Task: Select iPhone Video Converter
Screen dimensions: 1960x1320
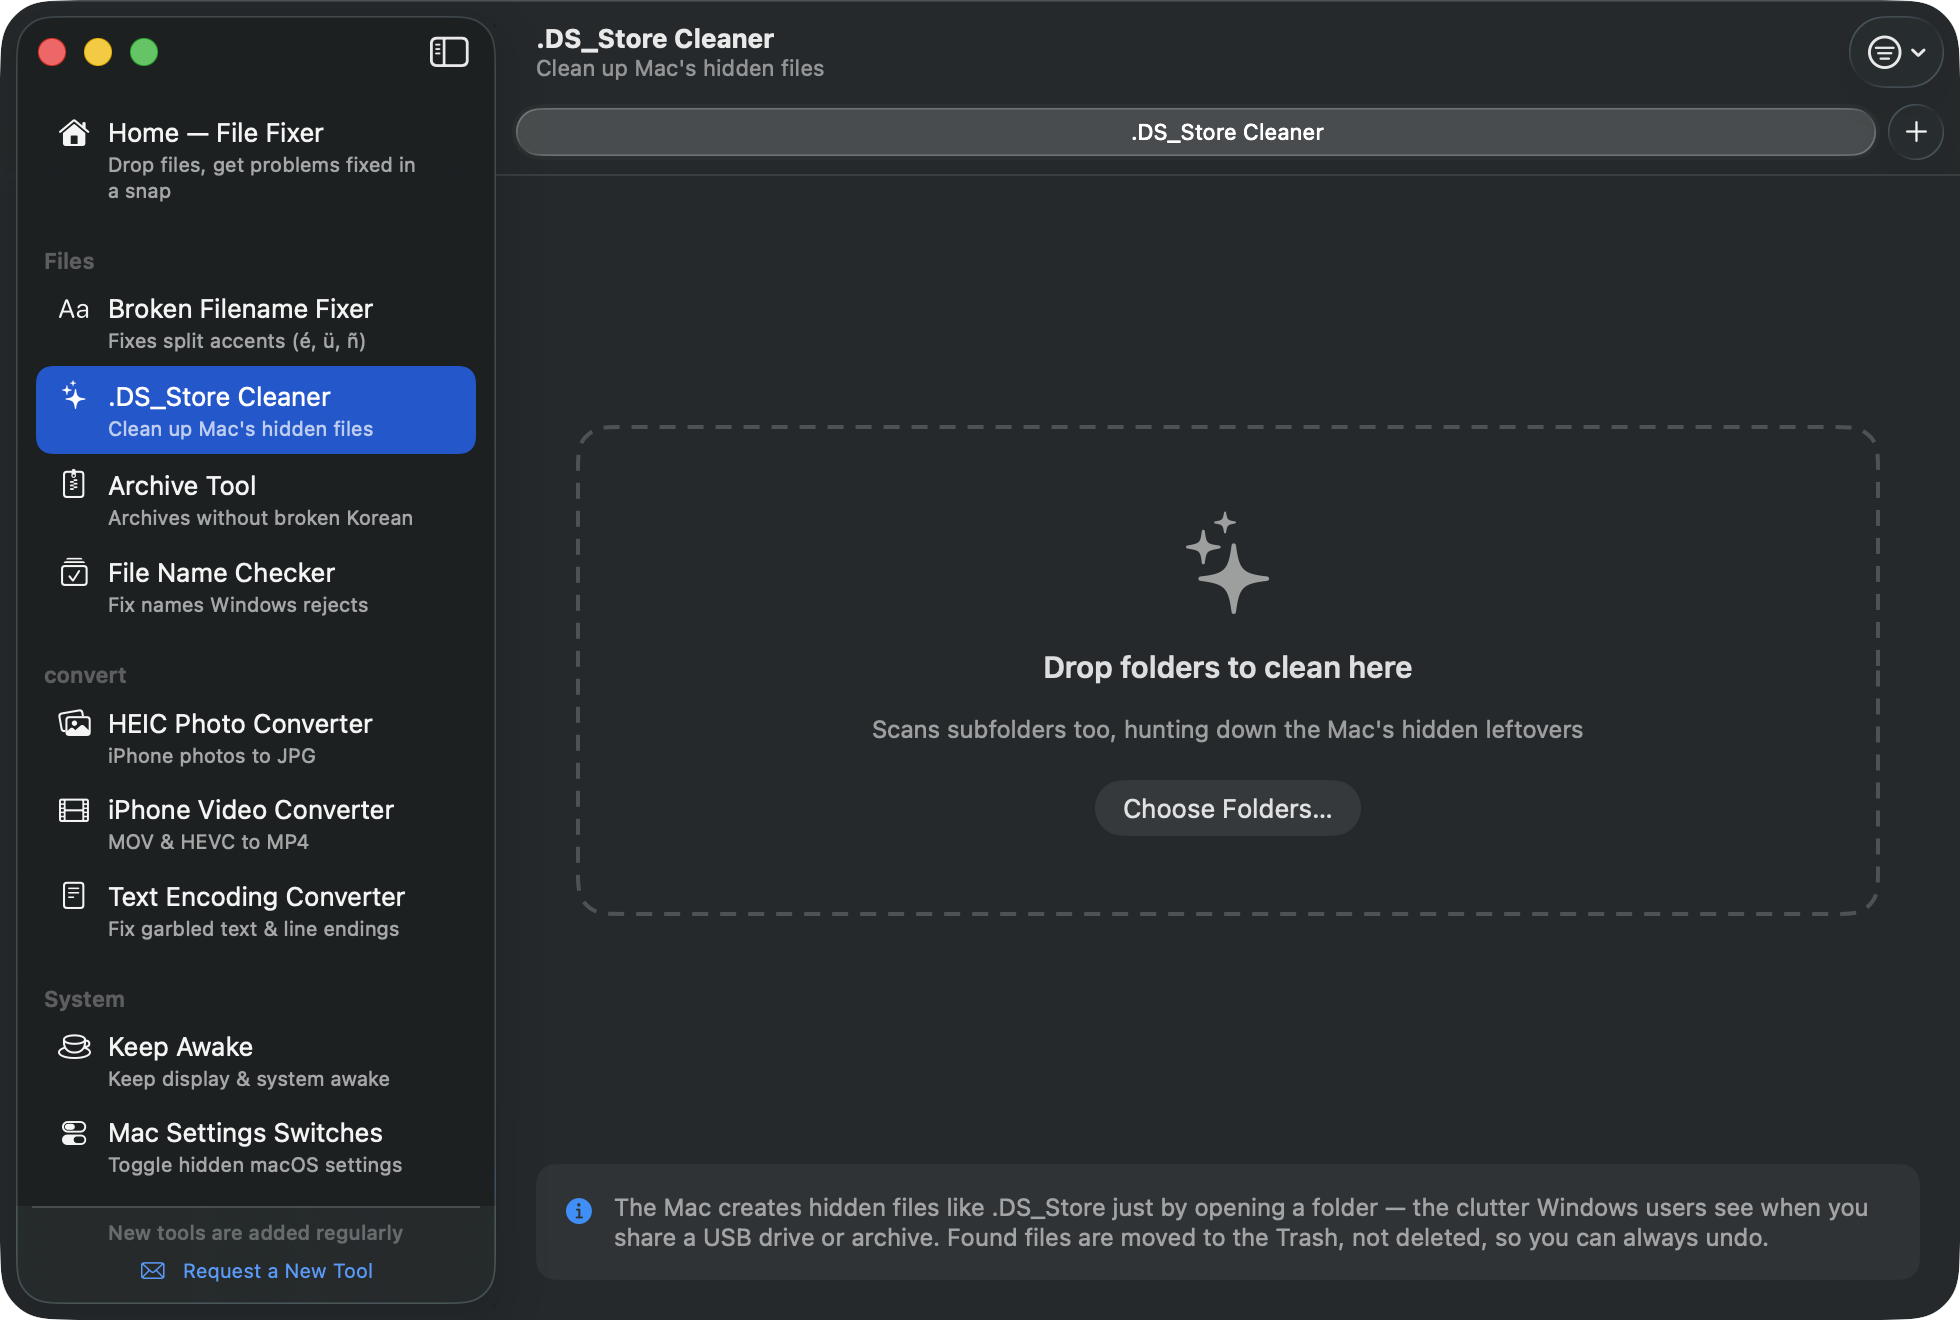Action: [256, 824]
